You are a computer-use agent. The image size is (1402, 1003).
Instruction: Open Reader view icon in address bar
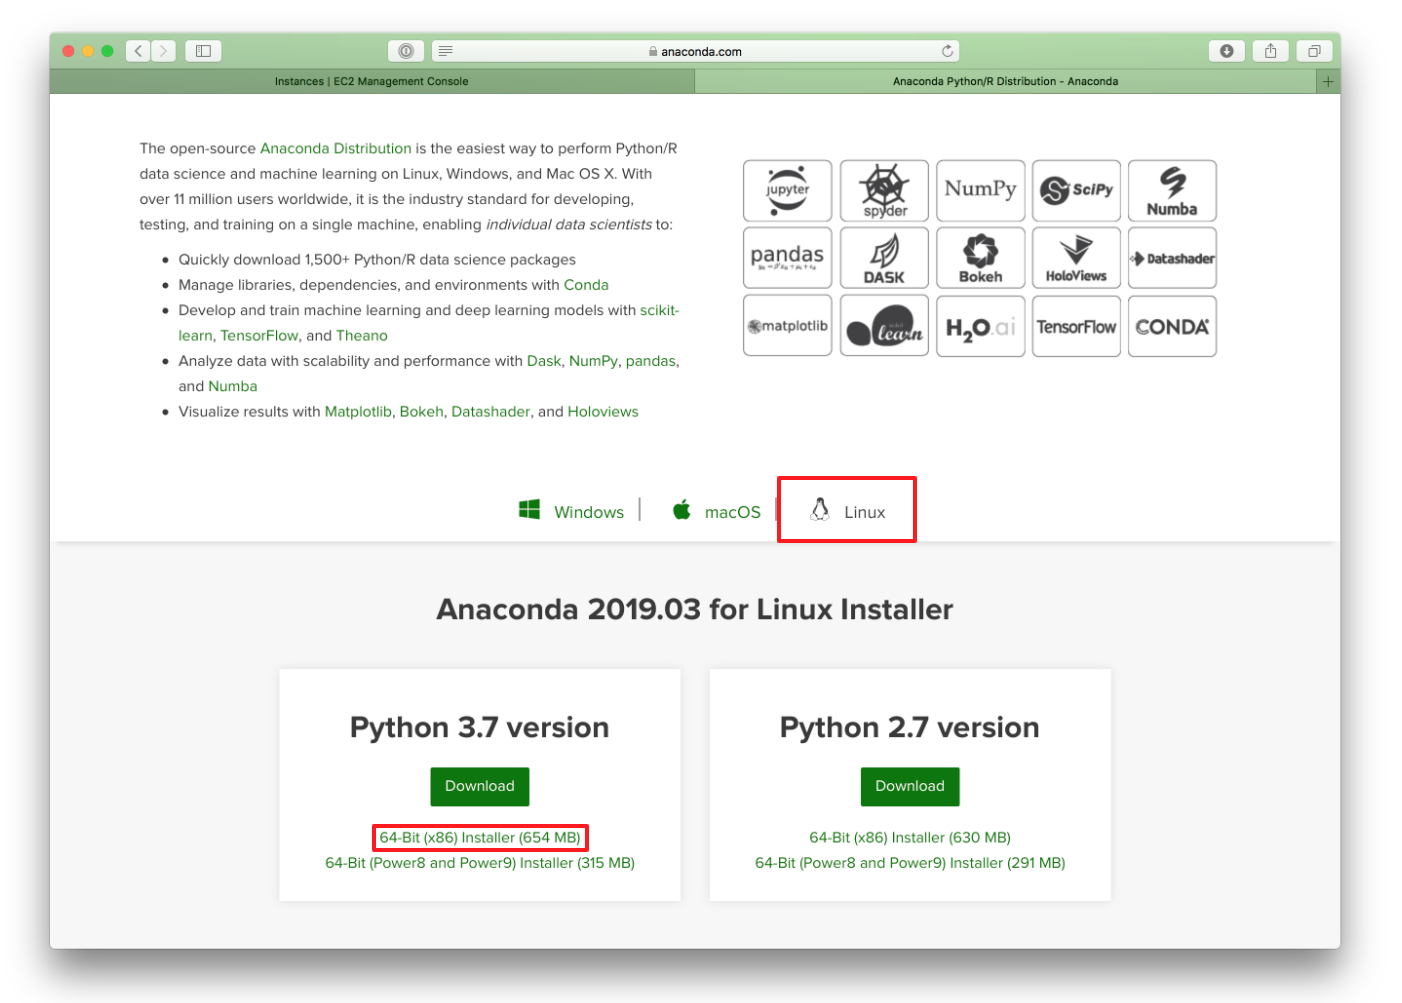coord(446,51)
